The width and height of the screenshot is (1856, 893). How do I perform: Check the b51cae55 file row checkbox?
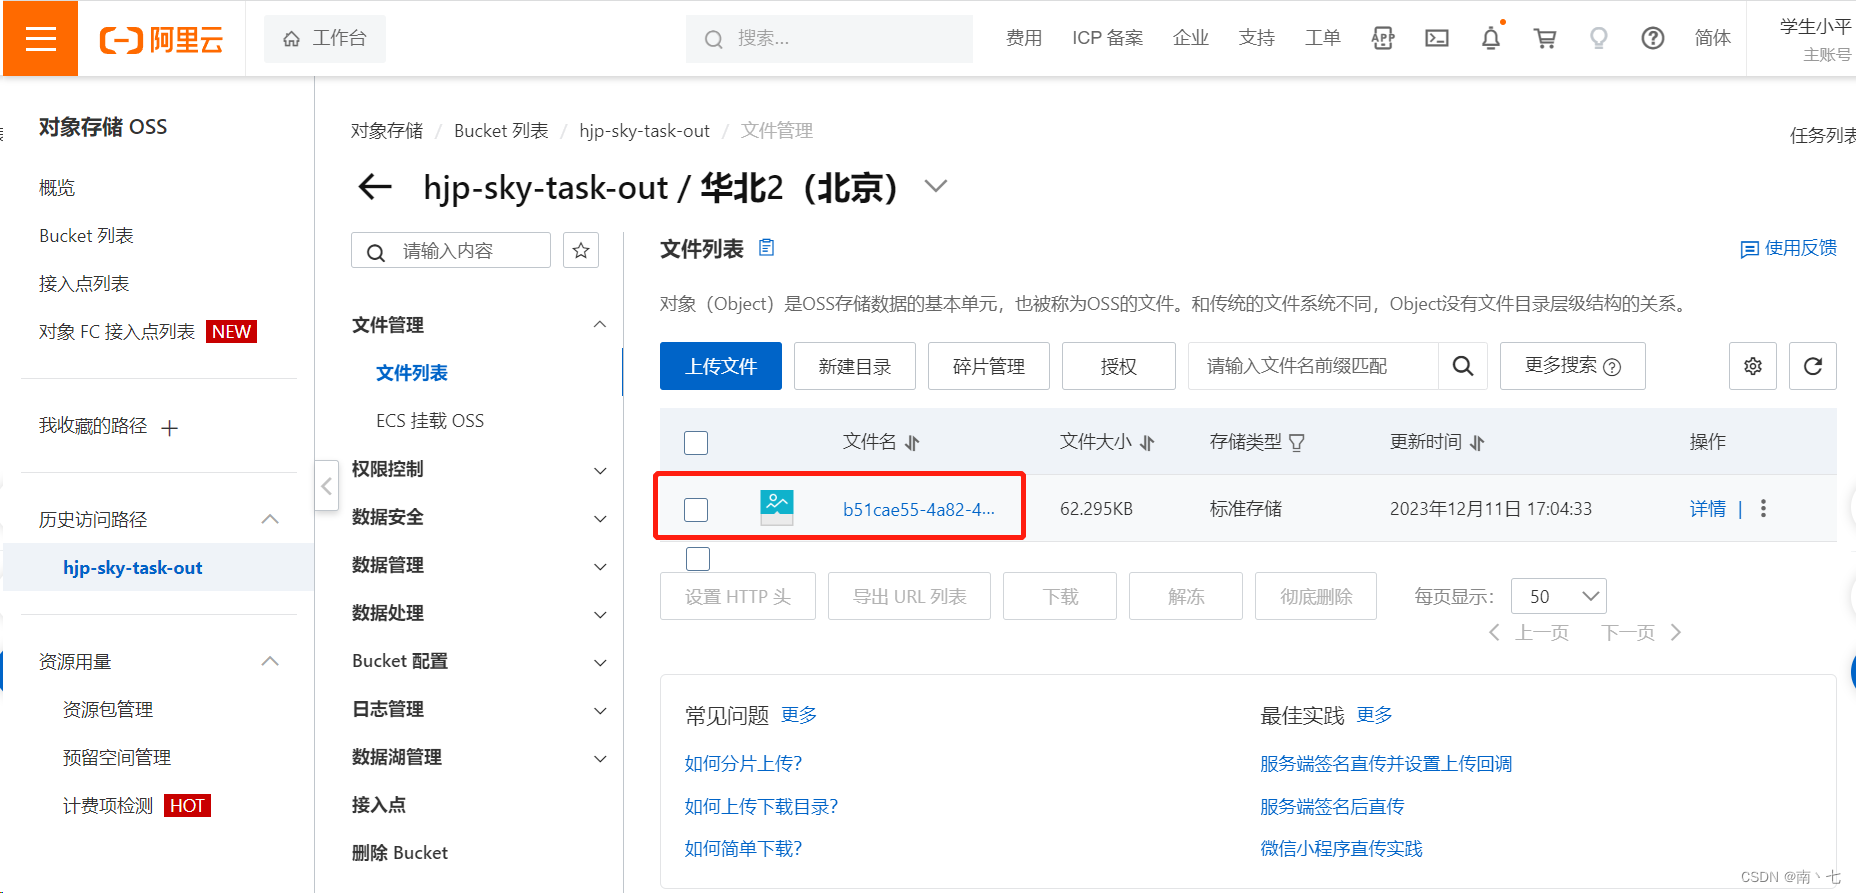point(696,509)
